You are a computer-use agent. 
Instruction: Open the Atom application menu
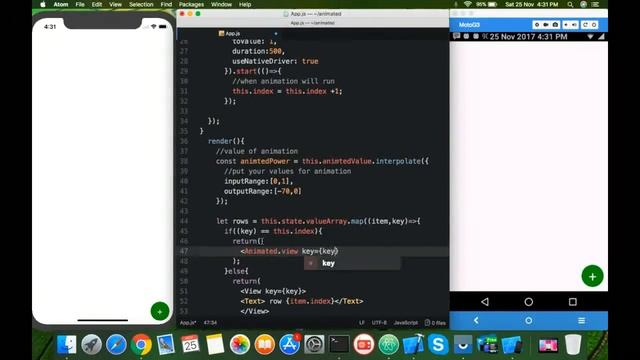click(x=61, y=4)
